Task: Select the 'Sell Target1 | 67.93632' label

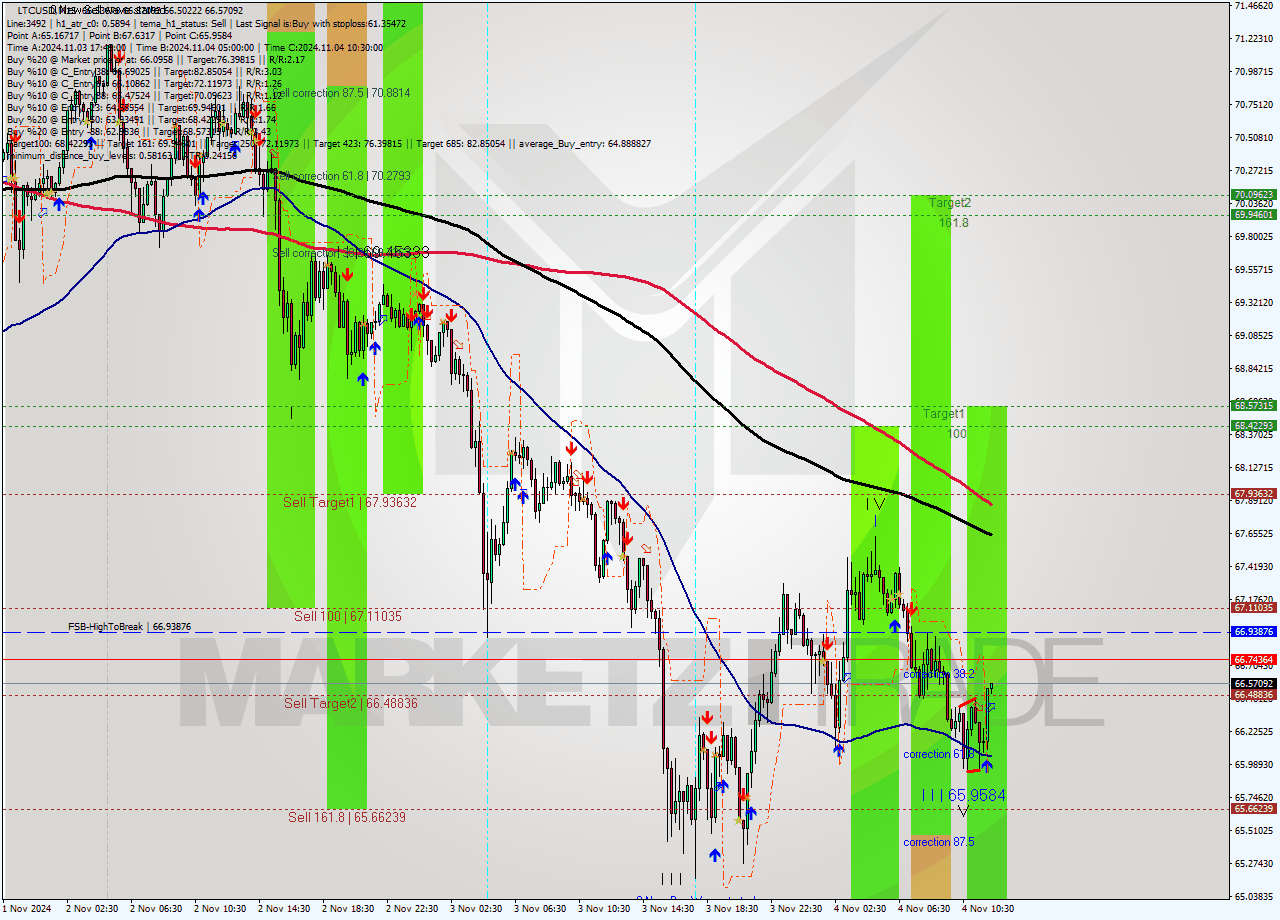Action: tap(350, 503)
